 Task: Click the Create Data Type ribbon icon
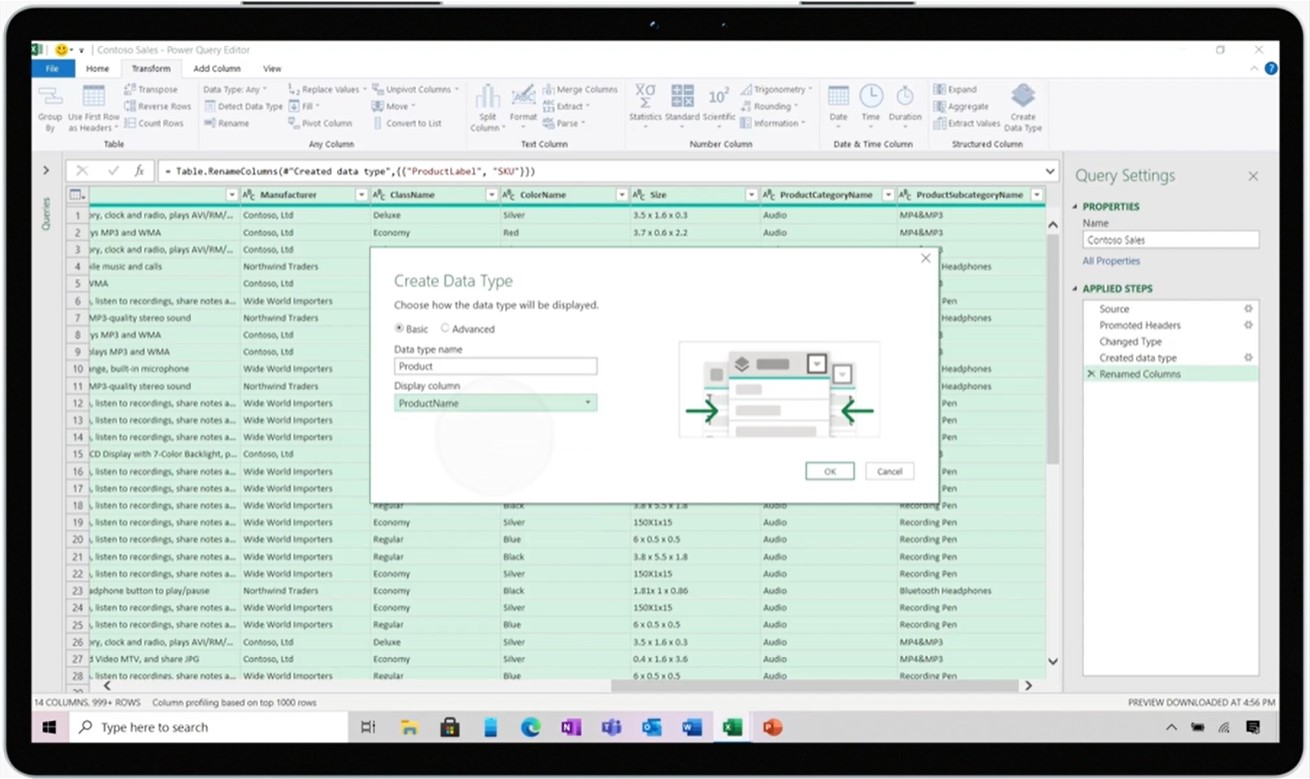(x=1022, y=98)
